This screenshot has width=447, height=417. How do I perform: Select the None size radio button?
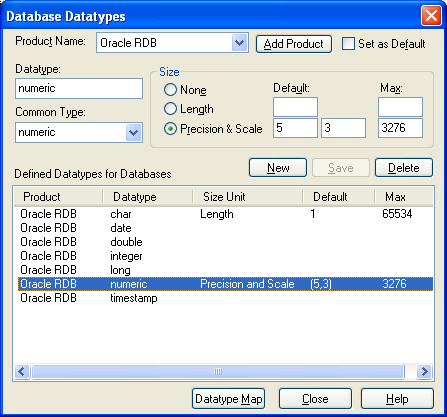170,90
